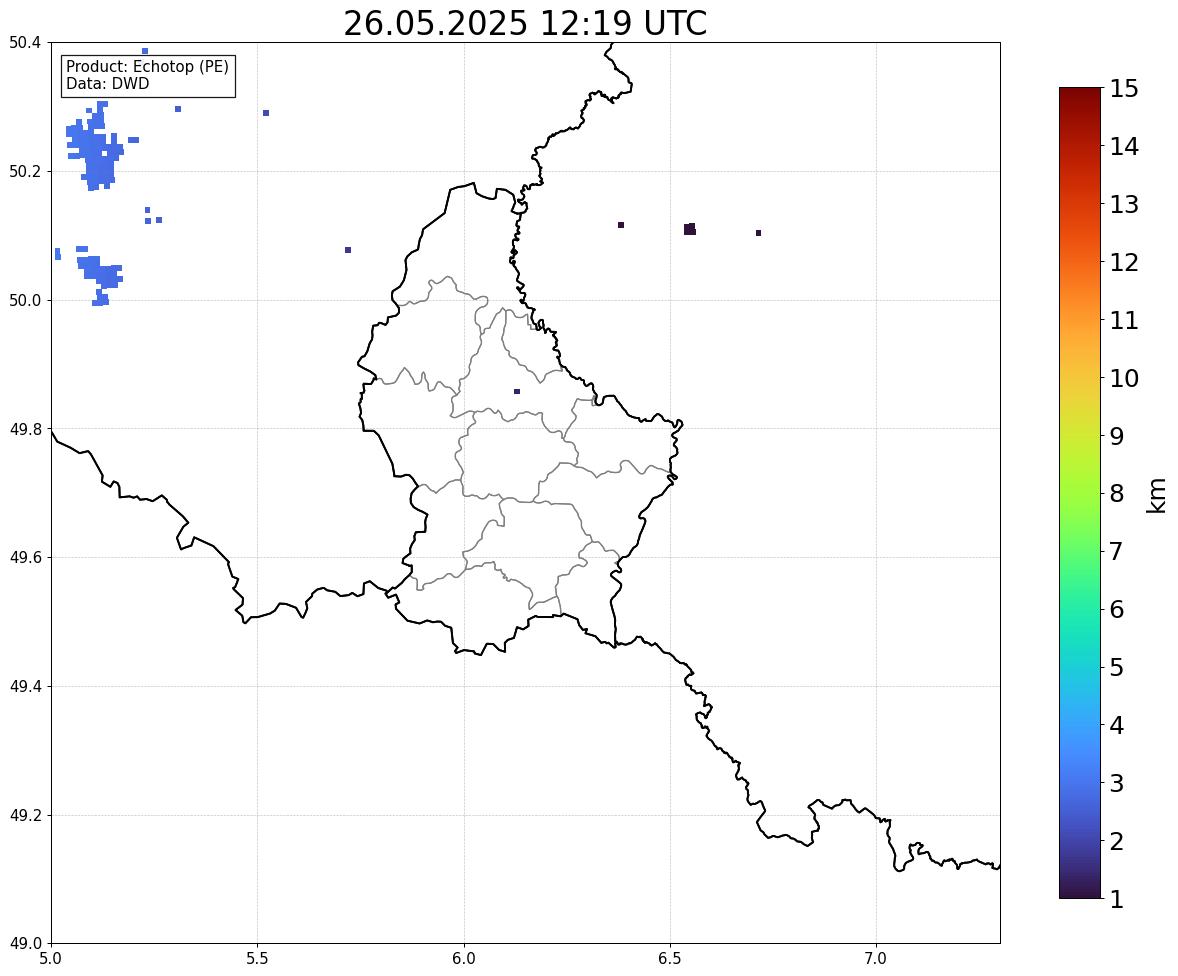The height and width of the screenshot is (976, 1178).
Task: Click the colorbar tick label 4
Action: click(x=1117, y=725)
